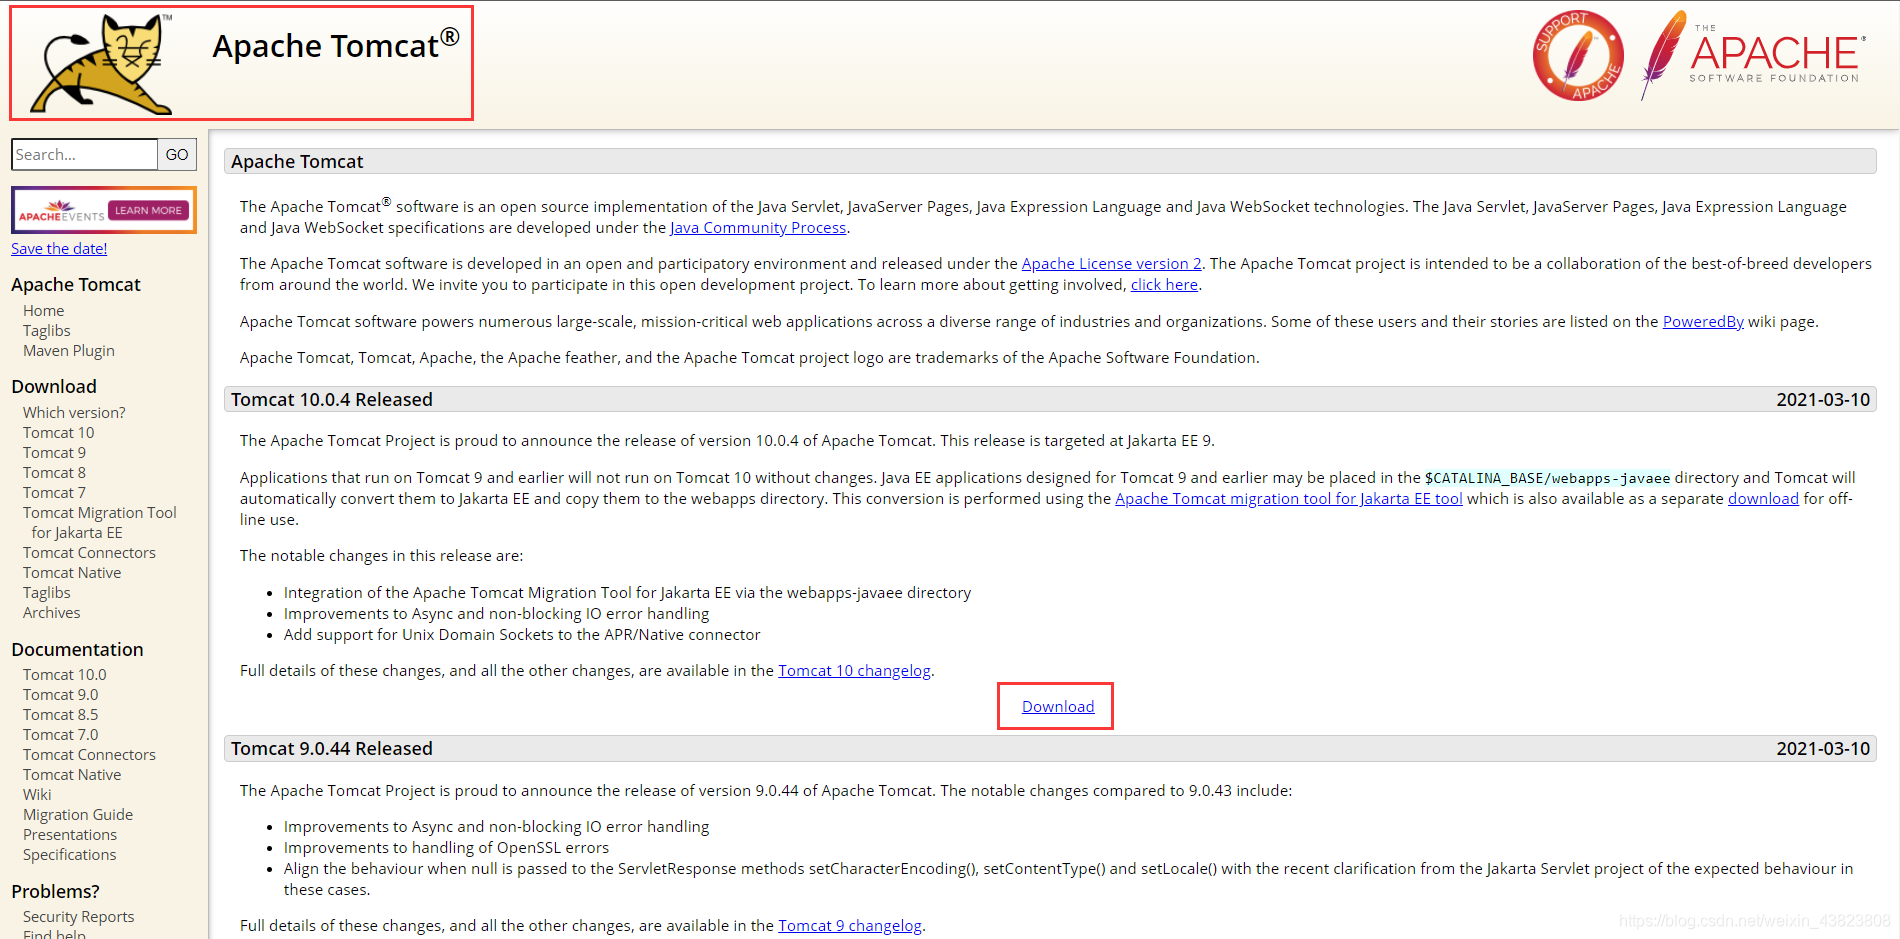Follow the Java Community Process link
The image size is (1900, 939).
click(x=758, y=228)
